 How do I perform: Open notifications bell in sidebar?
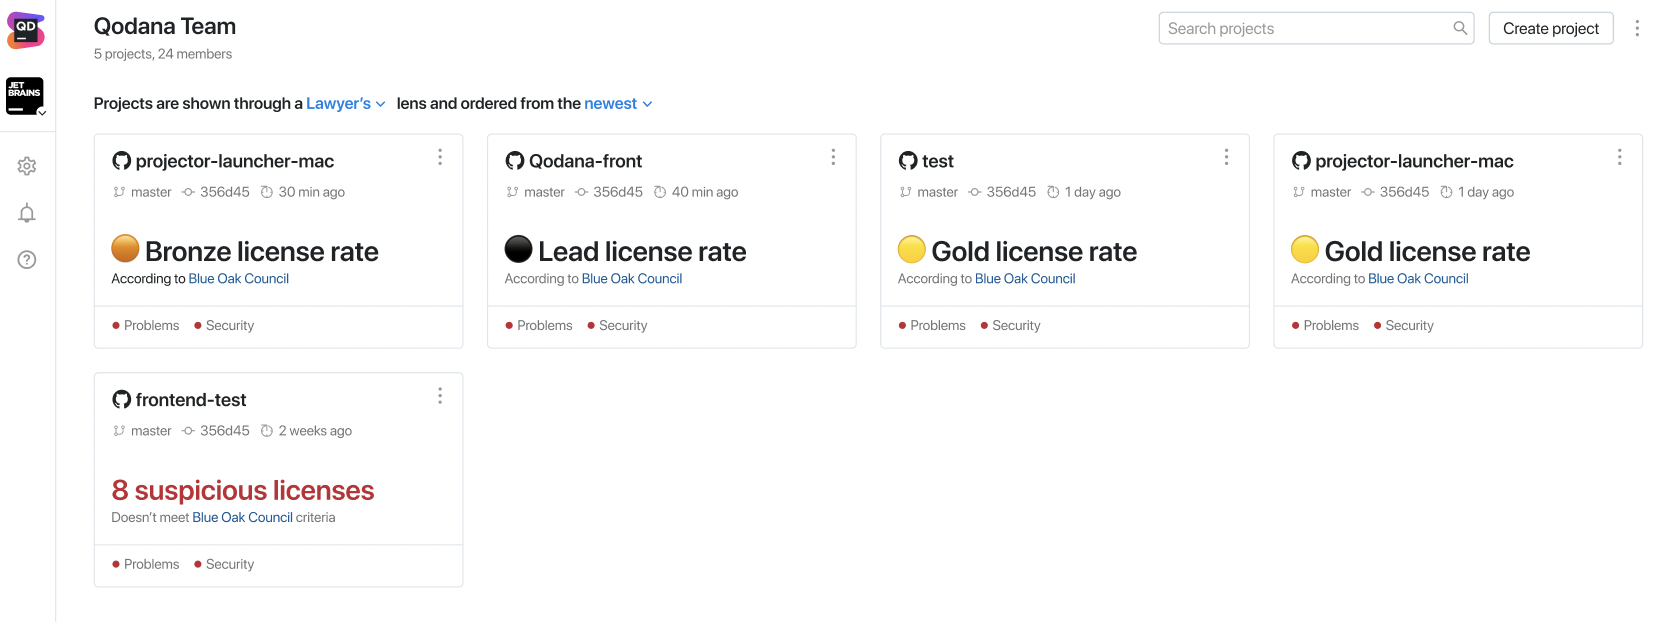pos(27,213)
